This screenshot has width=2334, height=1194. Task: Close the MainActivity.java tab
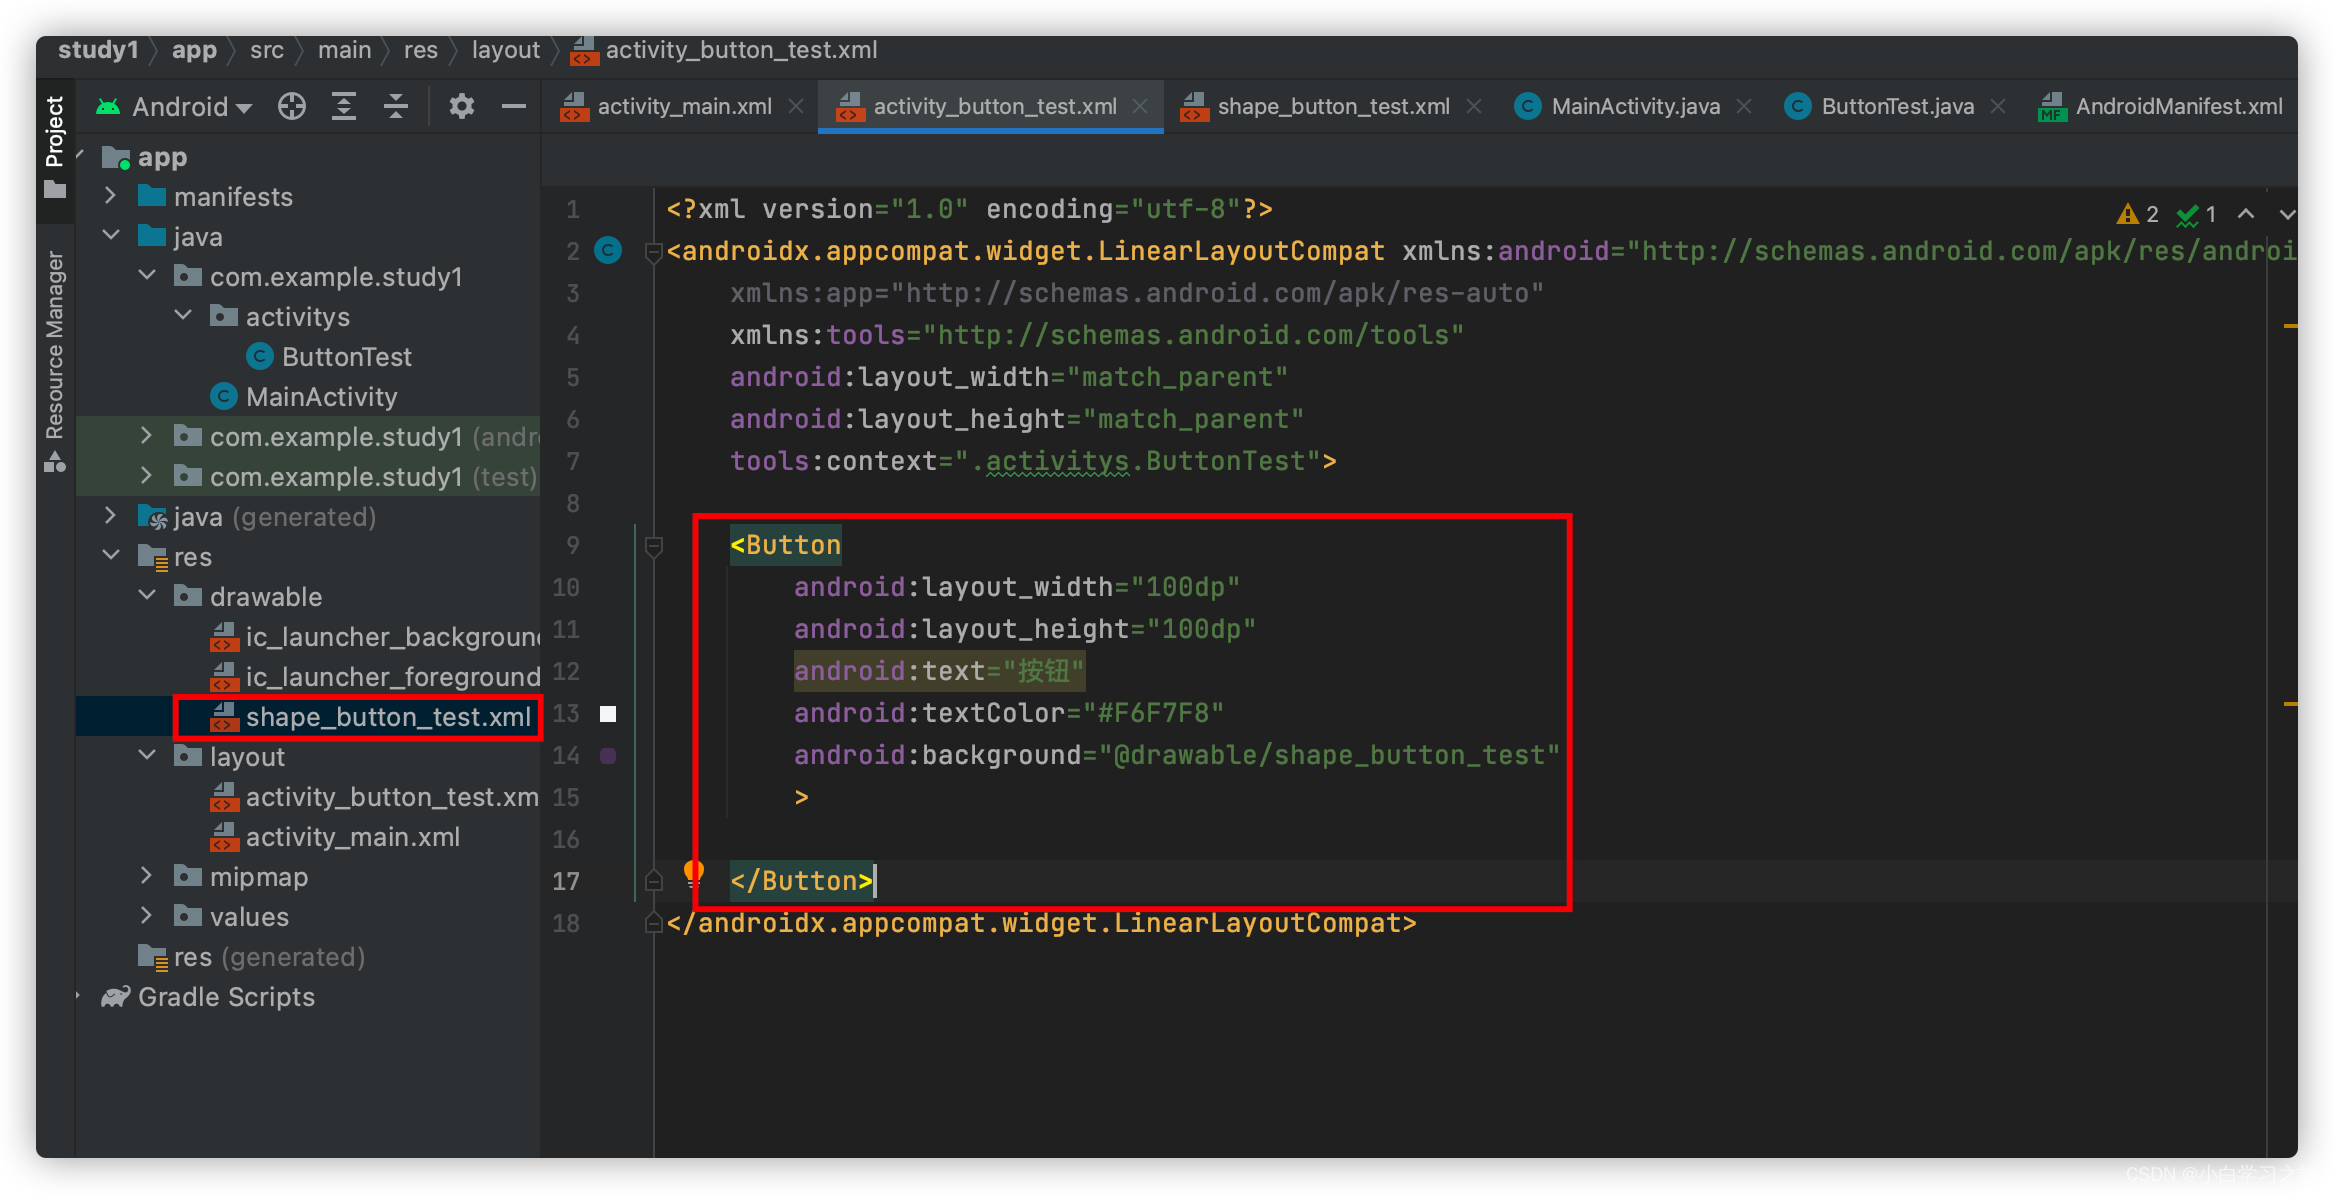pyautogui.click(x=1744, y=106)
